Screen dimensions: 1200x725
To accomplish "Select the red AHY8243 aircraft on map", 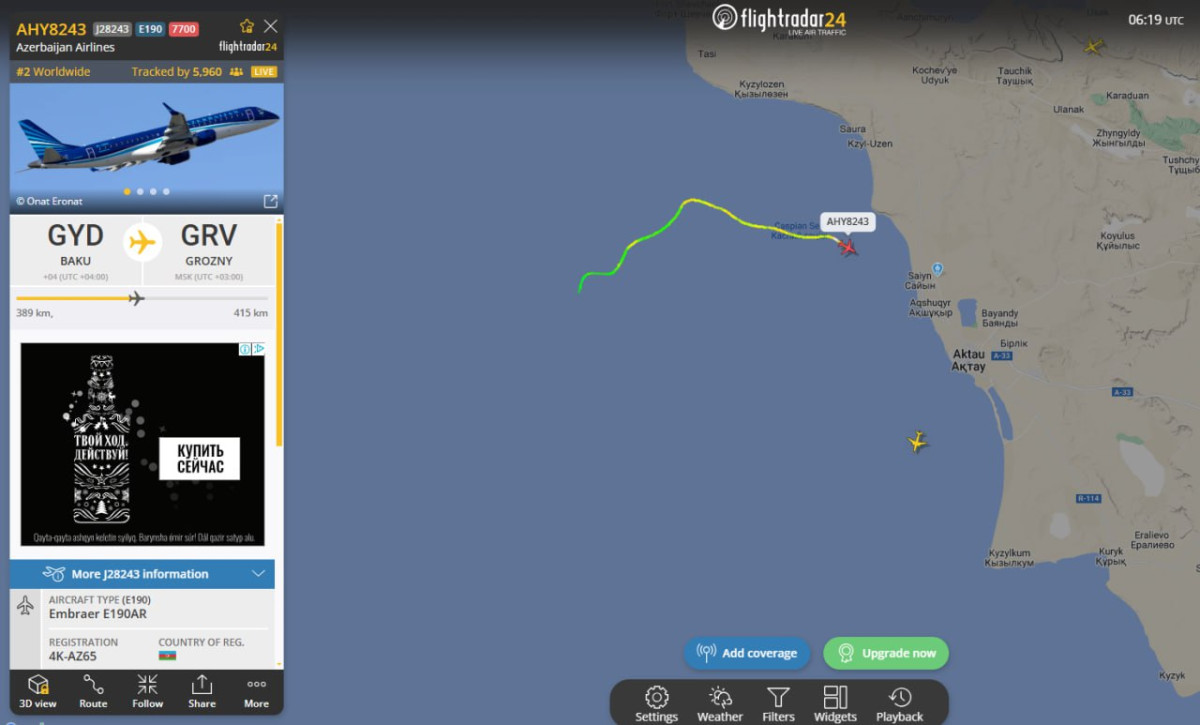I will (848, 246).
